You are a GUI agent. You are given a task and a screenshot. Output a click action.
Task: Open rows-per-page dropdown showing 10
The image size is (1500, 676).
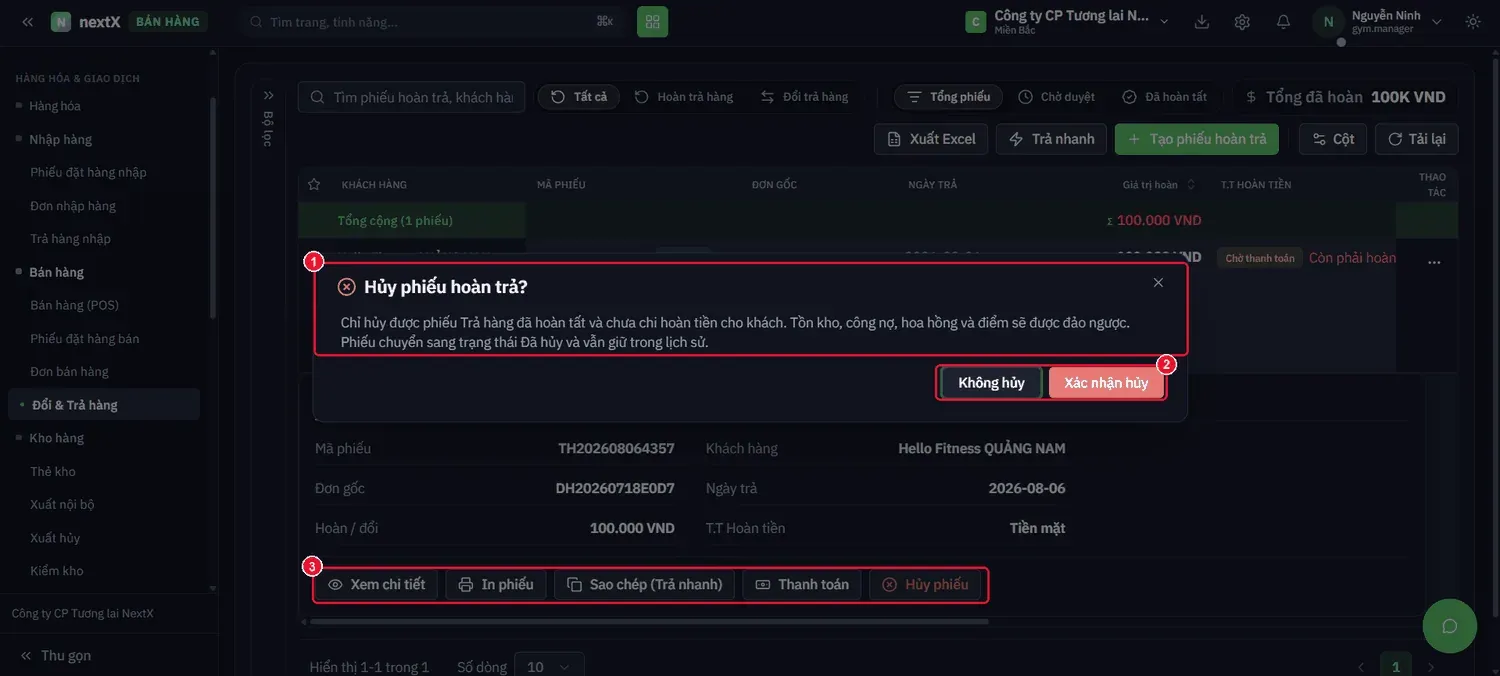[x=549, y=667]
